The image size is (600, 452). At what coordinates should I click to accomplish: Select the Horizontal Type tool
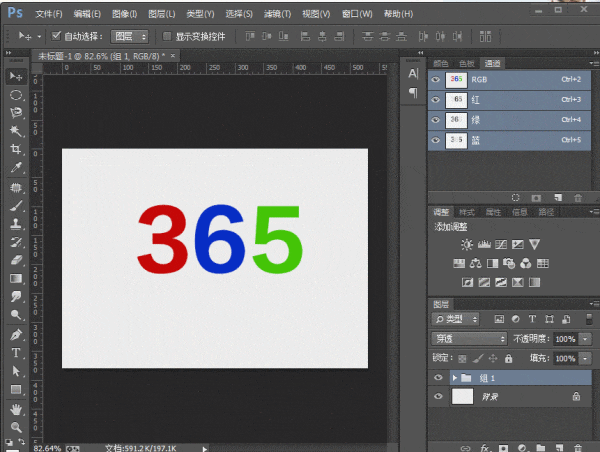tap(16, 353)
